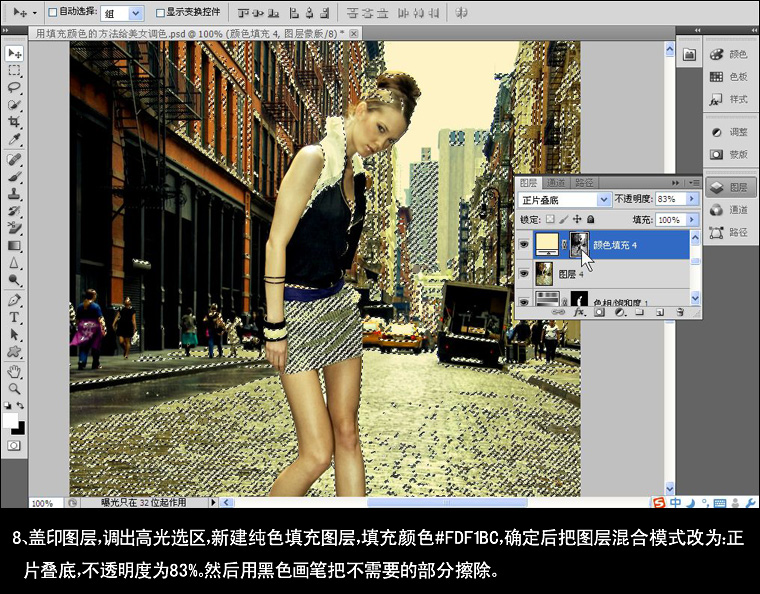Open the Layers panel flyout menu
The height and width of the screenshot is (594, 760).
(694, 183)
